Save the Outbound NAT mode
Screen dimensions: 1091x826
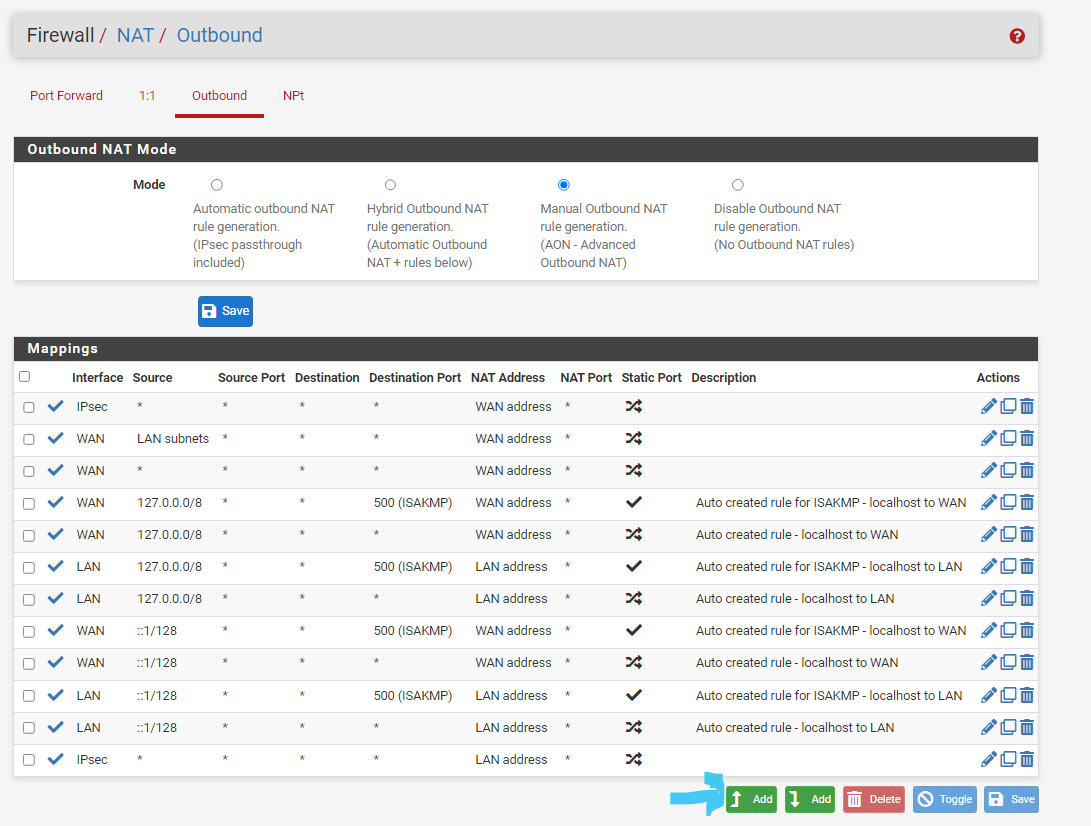point(225,311)
